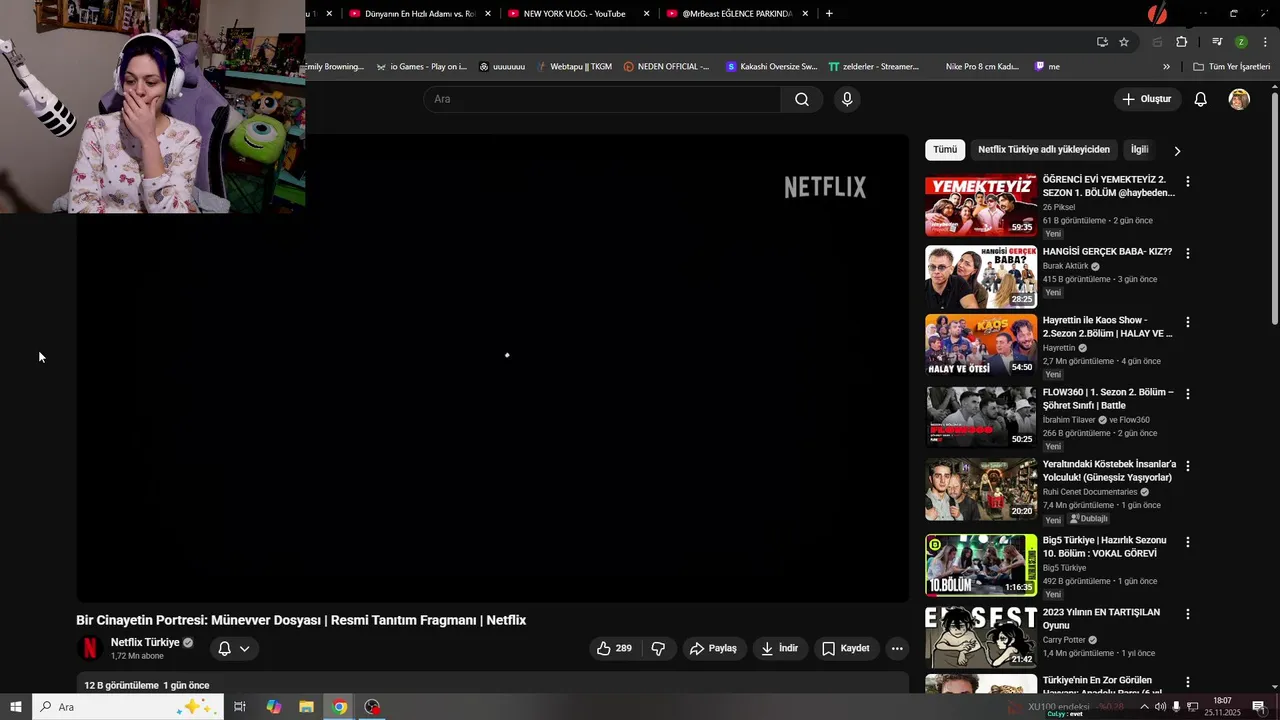Viewport: 1280px width, 720px height.
Task: Open options menu for ÖĞRENCİ EVİ YEMEKTEYİZ video
Action: click(1188, 182)
